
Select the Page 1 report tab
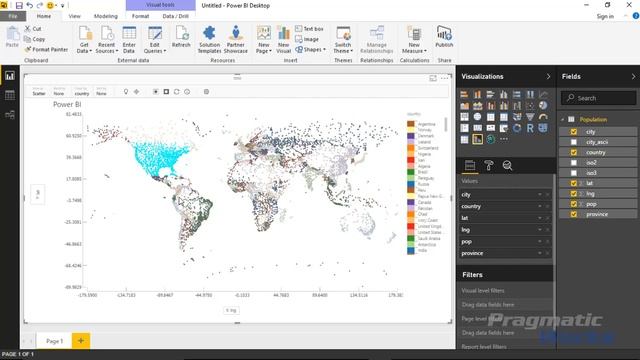[54, 341]
